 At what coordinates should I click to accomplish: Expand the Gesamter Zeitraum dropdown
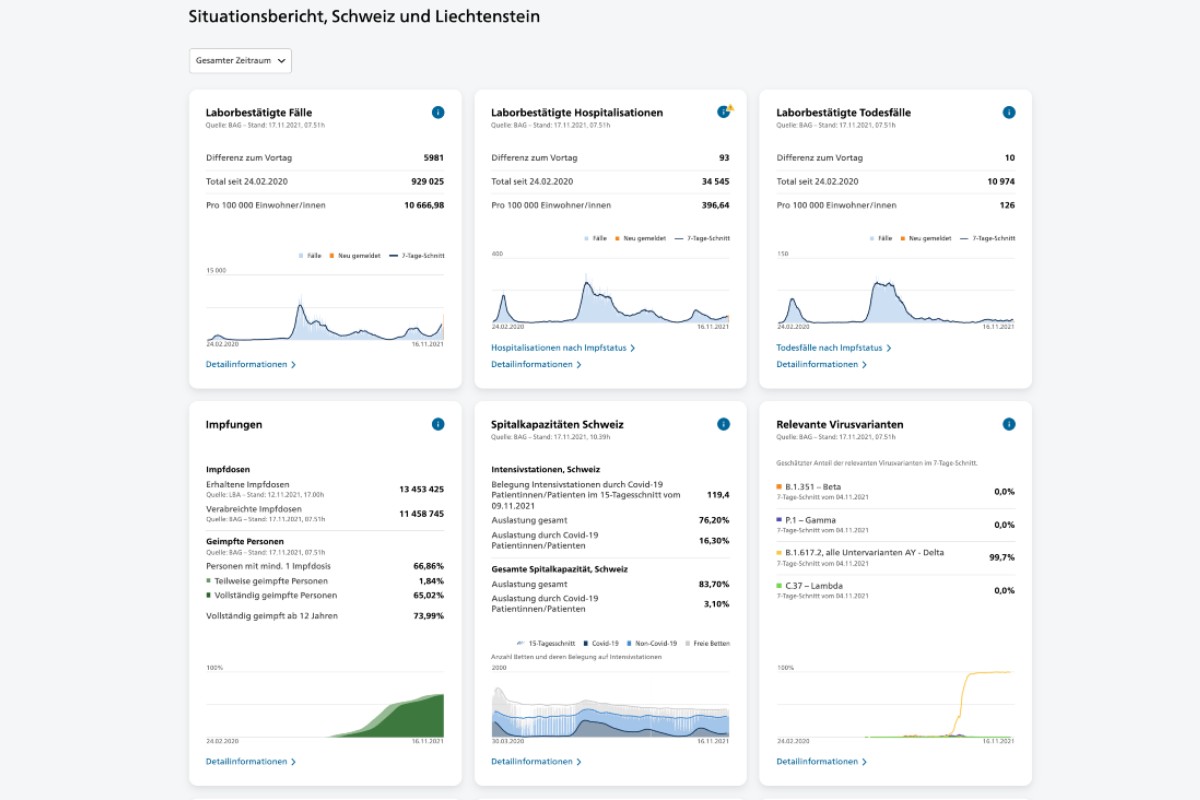click(240, 61)
